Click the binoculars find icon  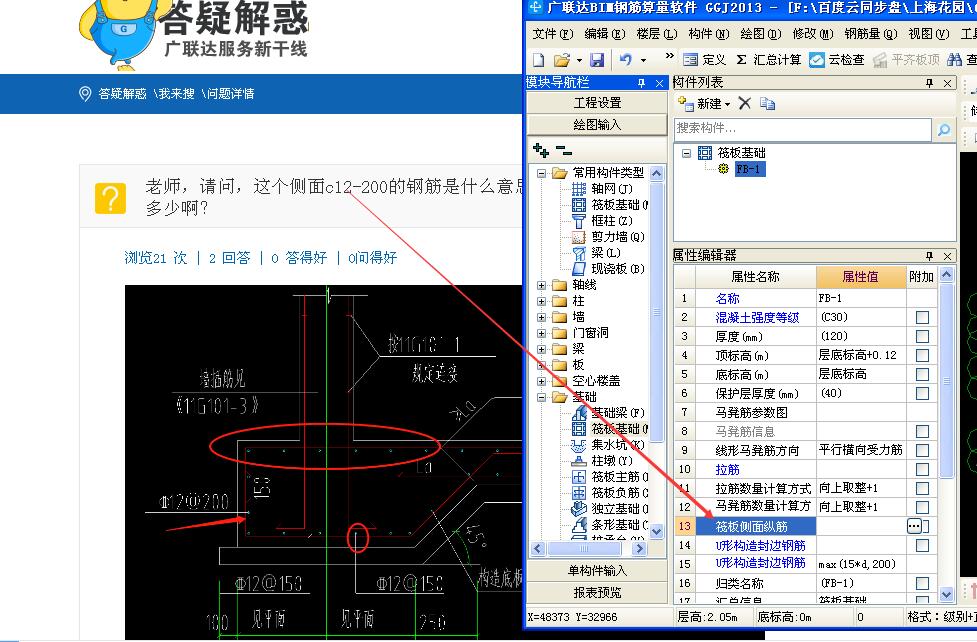(x=954, y=60)
